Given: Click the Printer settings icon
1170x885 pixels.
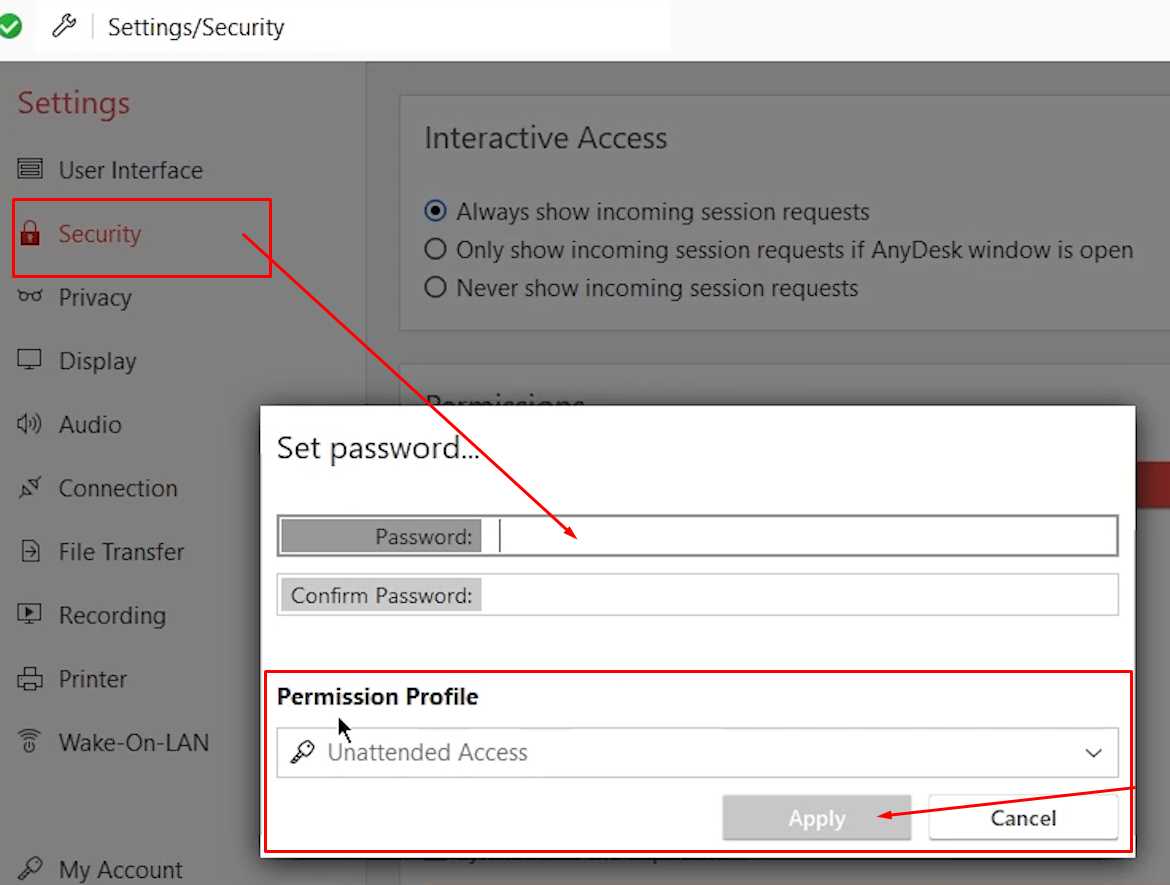Looking at the screenshot, I should click(x=30, y=679).
